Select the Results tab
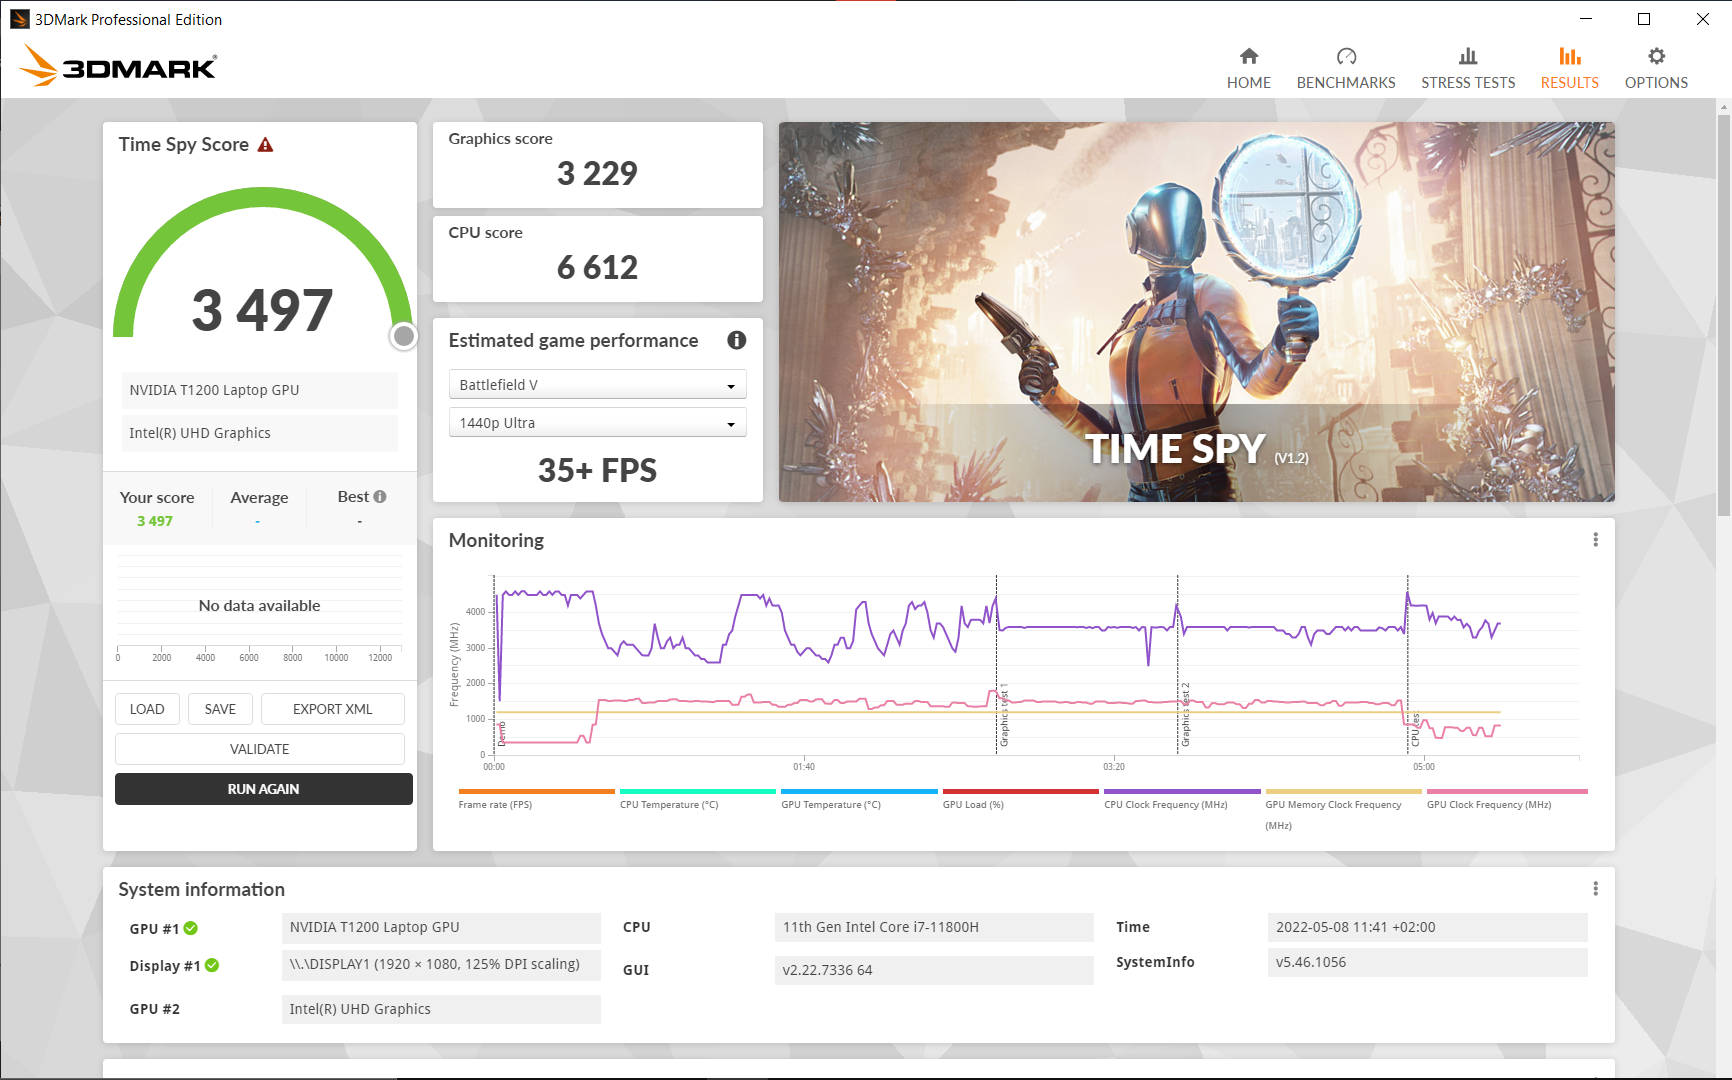The image size is (1732, 1080). point(1569,68)
